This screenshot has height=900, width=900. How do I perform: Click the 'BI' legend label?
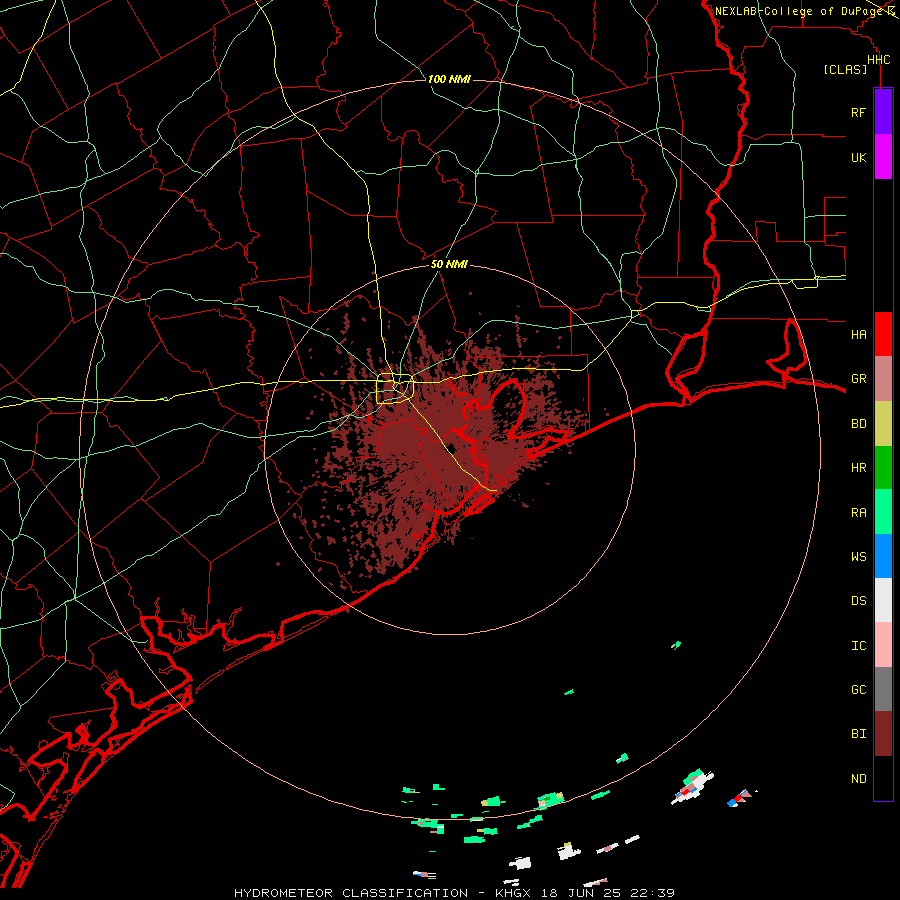859,734
